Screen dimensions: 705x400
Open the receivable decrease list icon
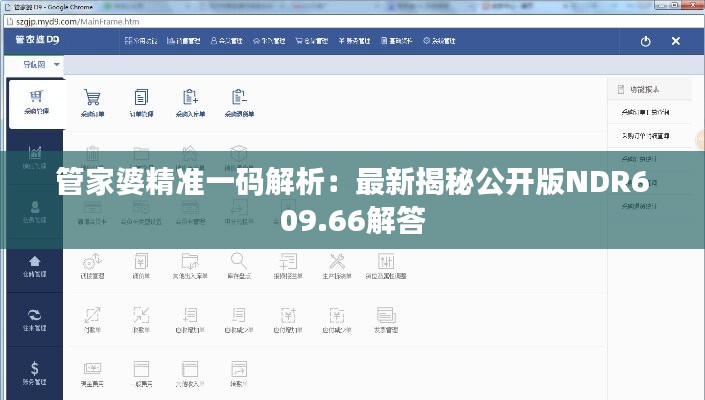coord(239,315)
